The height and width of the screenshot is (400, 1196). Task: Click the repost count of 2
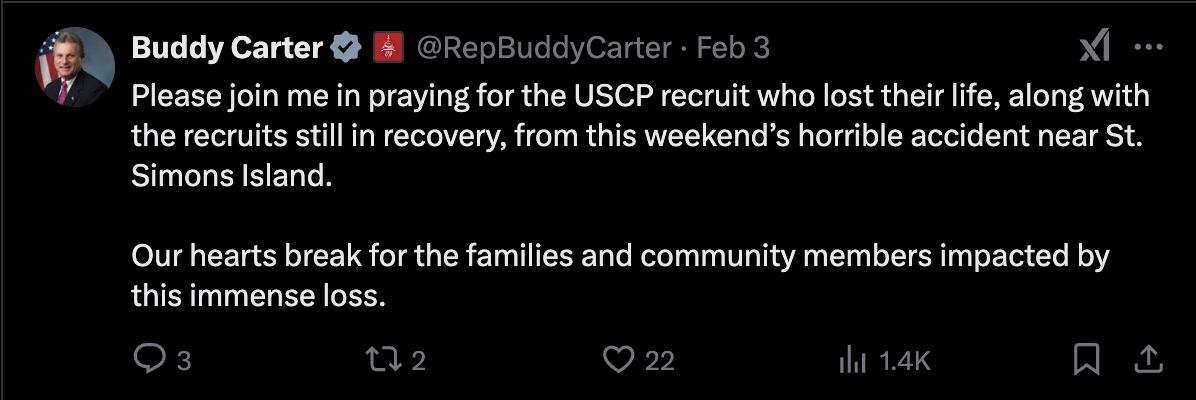coord(419,360)
